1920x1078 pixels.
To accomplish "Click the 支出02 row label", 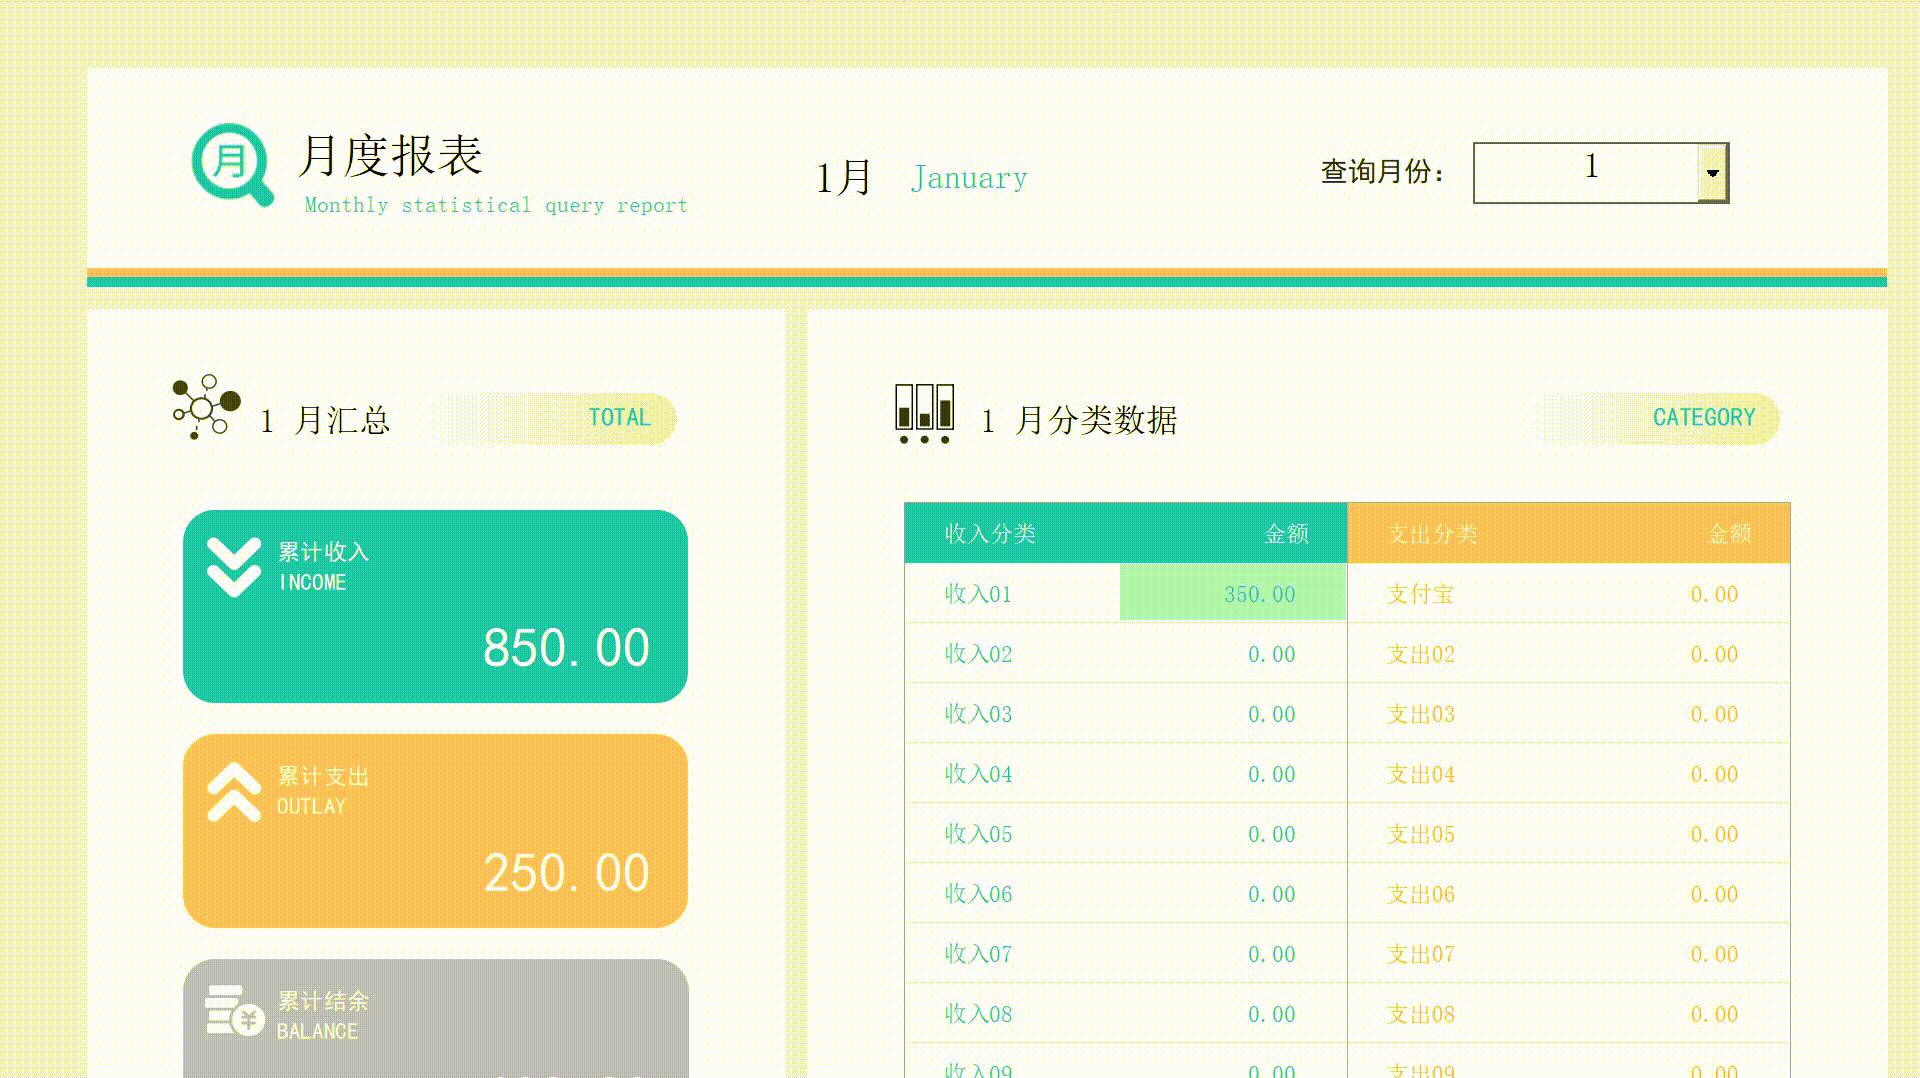I will pos(1420,654).
